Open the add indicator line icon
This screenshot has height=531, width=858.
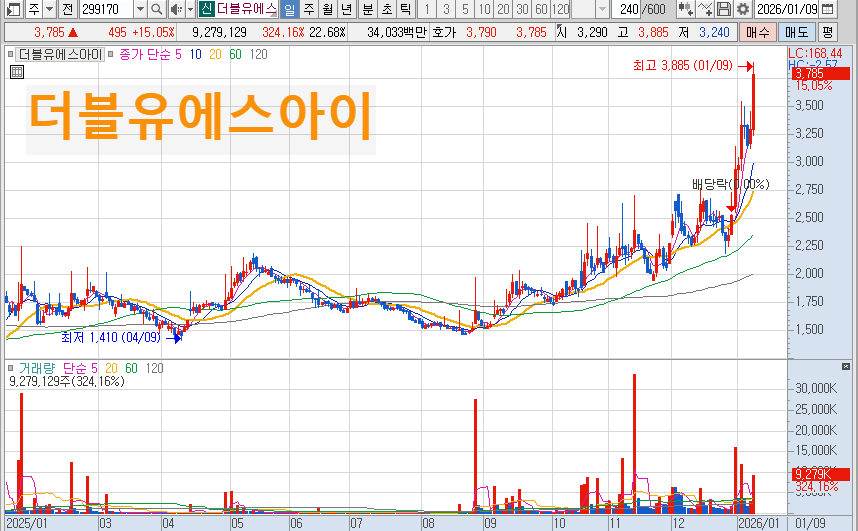click(x=705, y=9)
